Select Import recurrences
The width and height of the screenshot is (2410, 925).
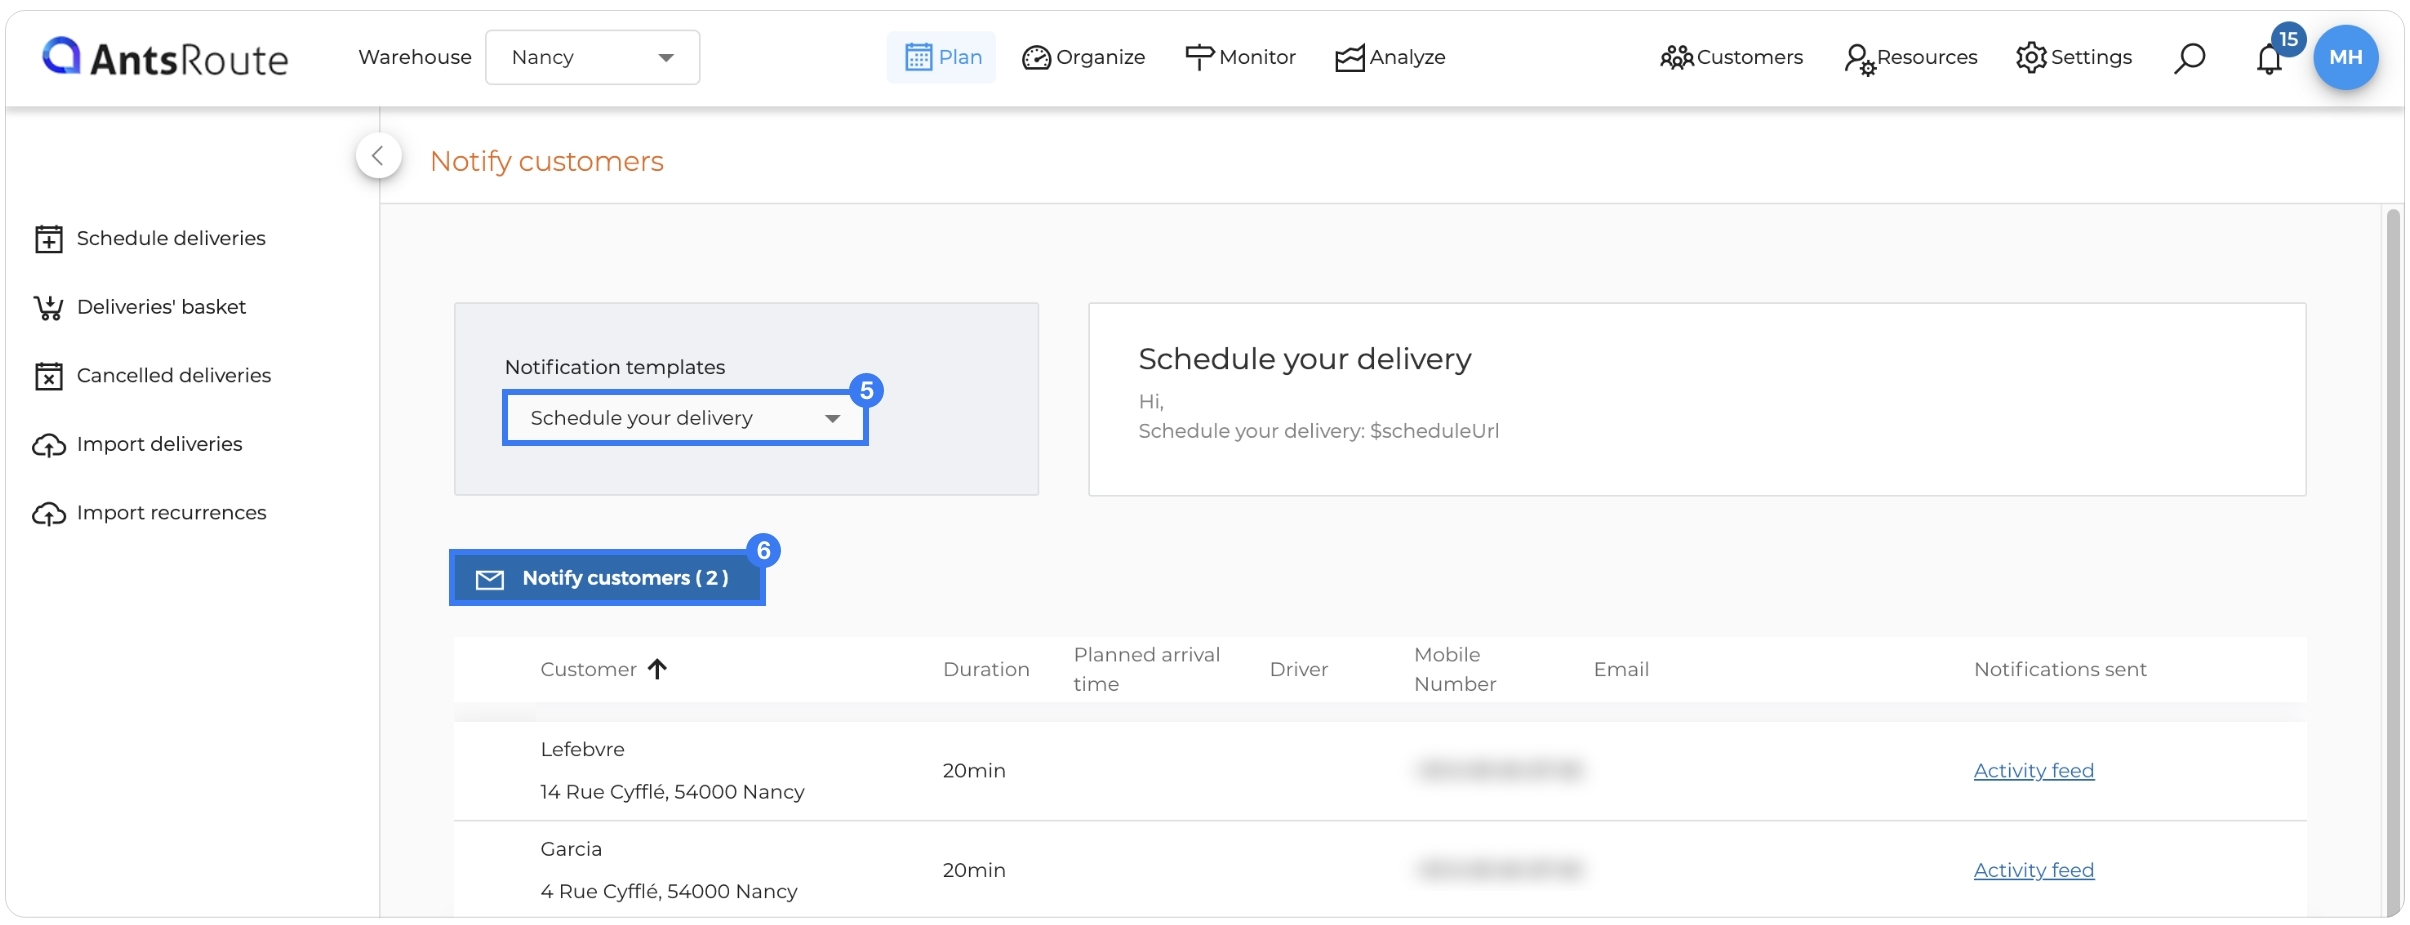[150, 513]
